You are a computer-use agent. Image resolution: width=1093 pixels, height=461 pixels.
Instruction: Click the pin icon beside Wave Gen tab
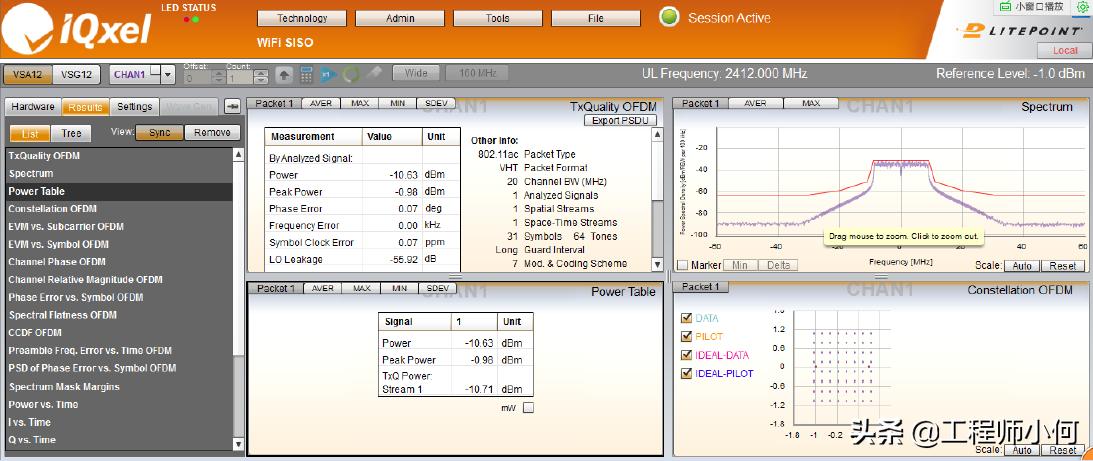231,106
